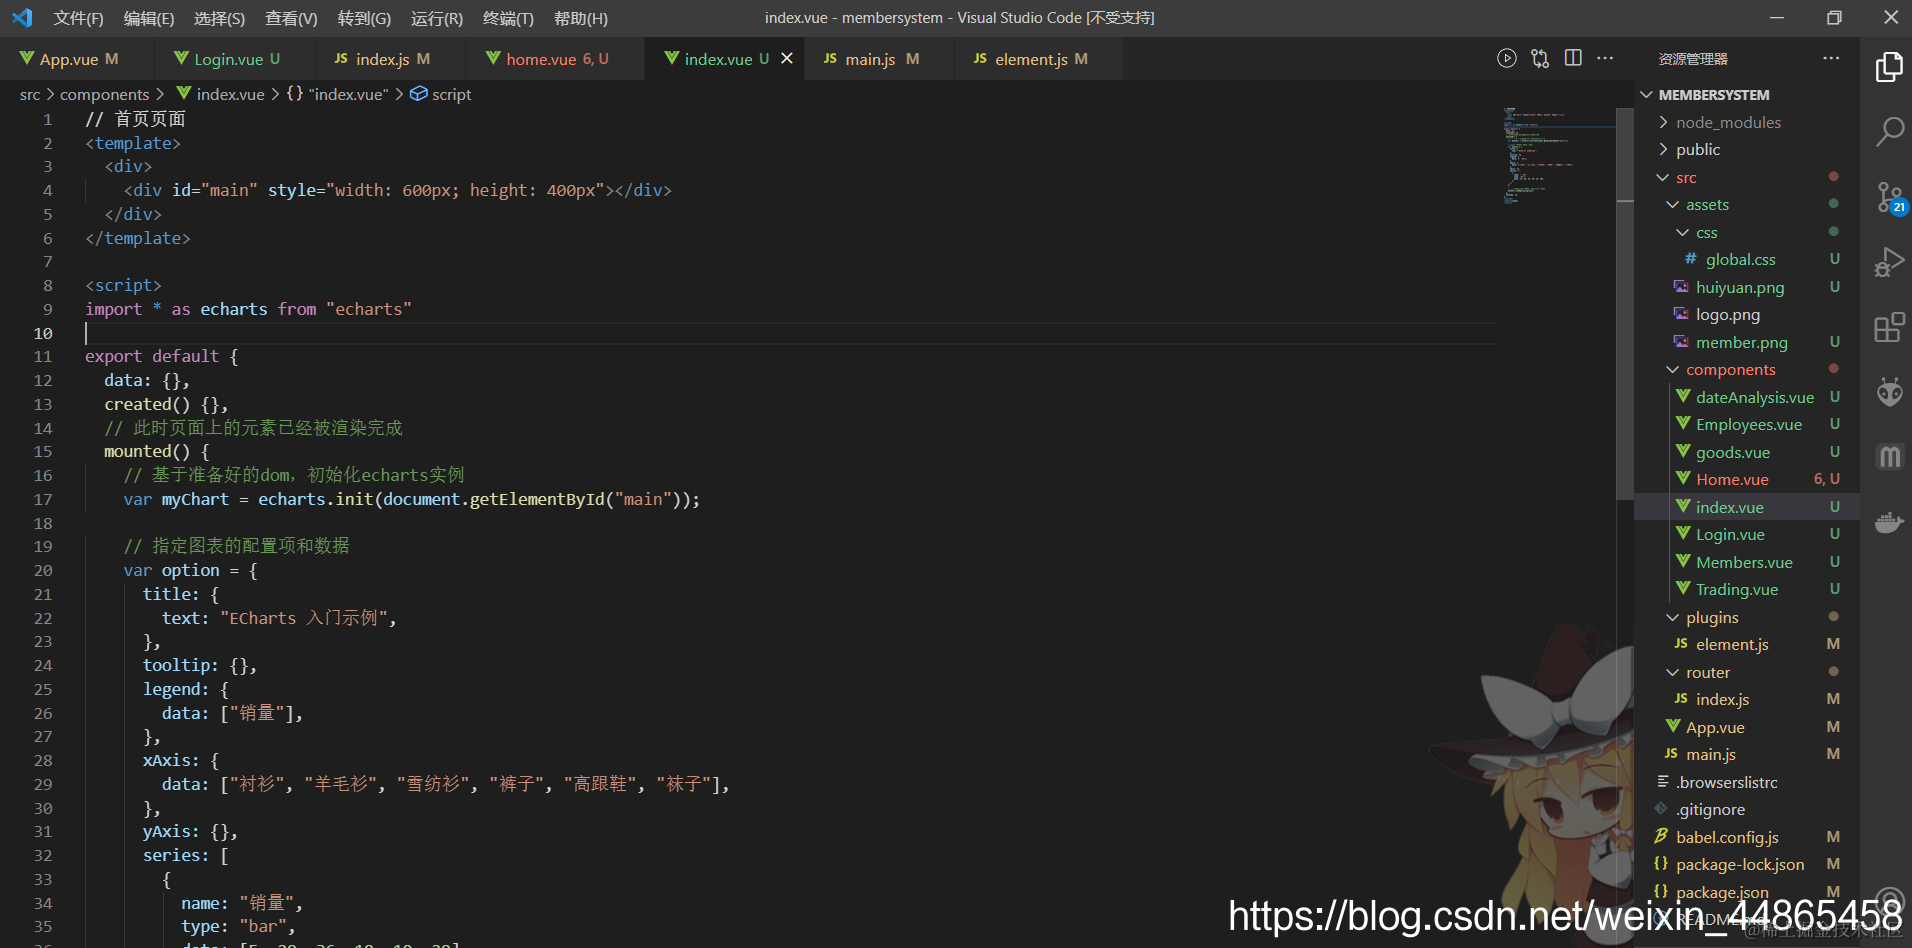Open Run and Debug view icon

[1889, 262]
